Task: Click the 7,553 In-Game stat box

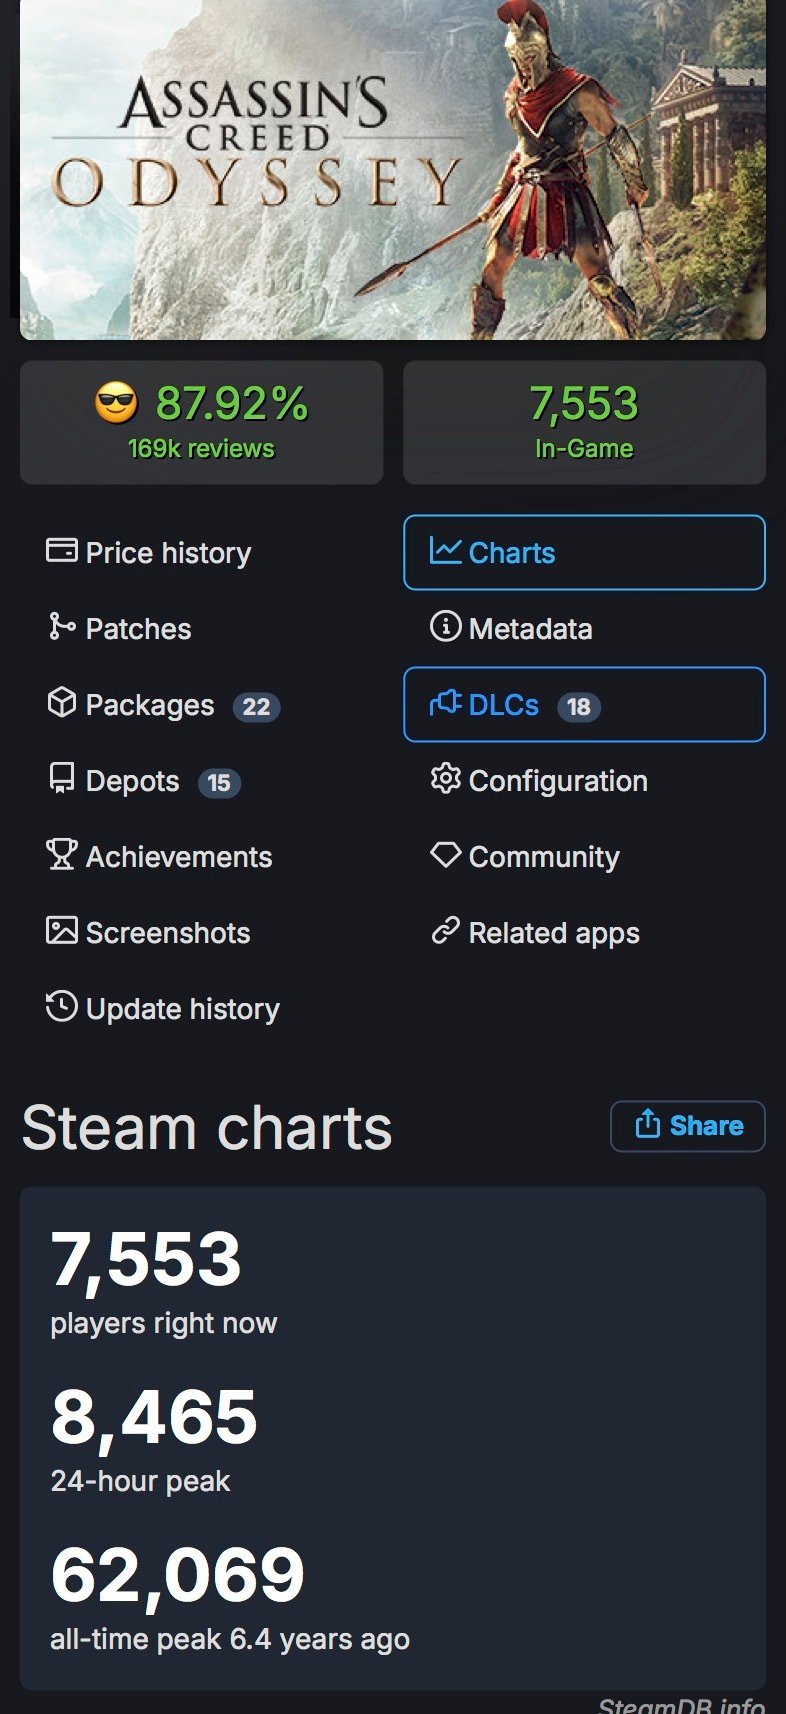Action: [584, 422]
